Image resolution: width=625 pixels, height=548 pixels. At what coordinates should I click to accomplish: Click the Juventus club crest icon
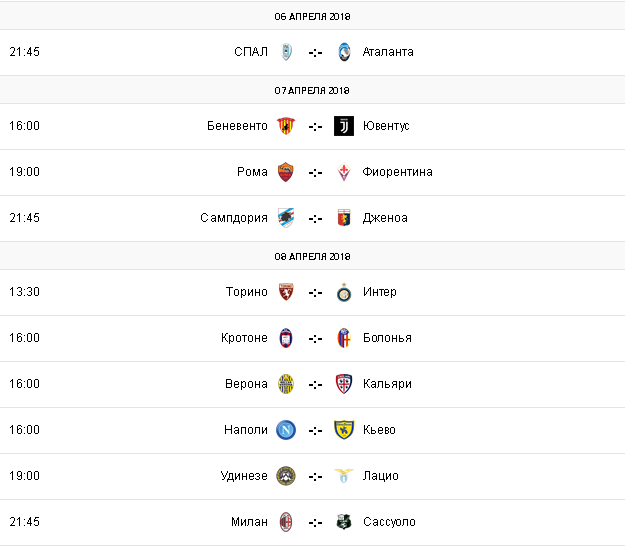pos(344,126)
